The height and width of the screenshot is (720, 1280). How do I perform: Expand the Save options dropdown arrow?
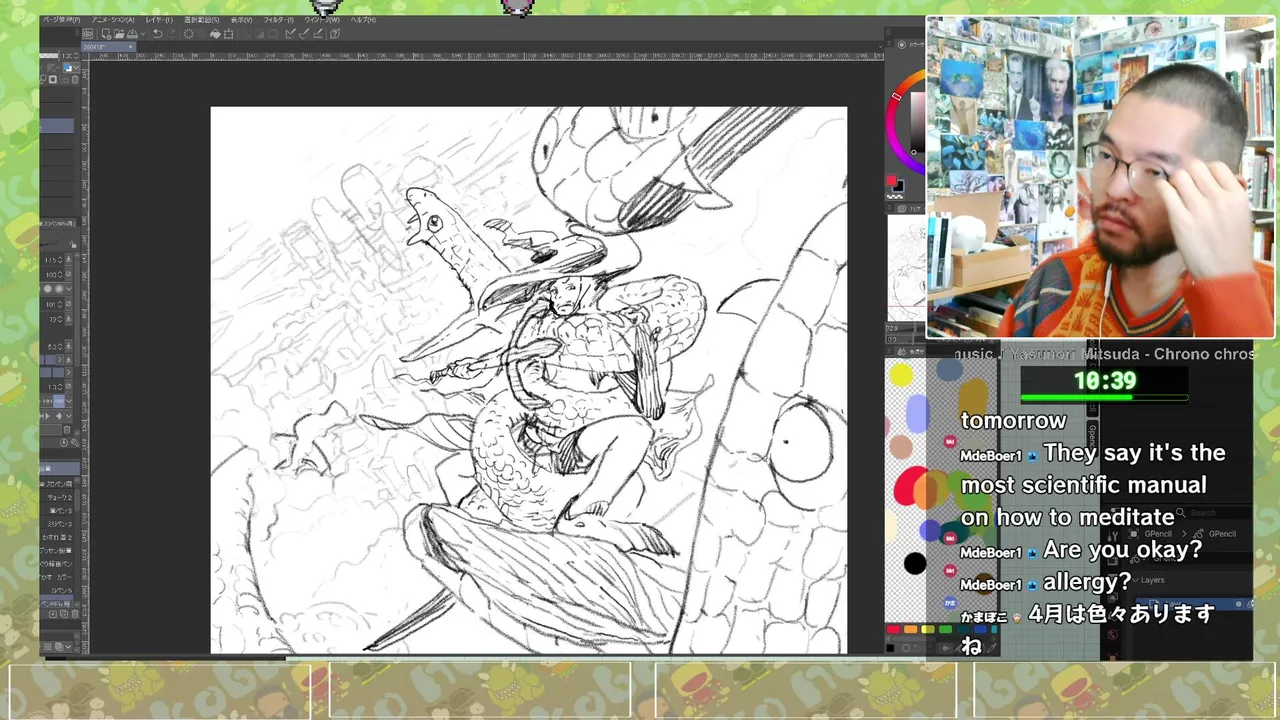[x=143, y=34]
